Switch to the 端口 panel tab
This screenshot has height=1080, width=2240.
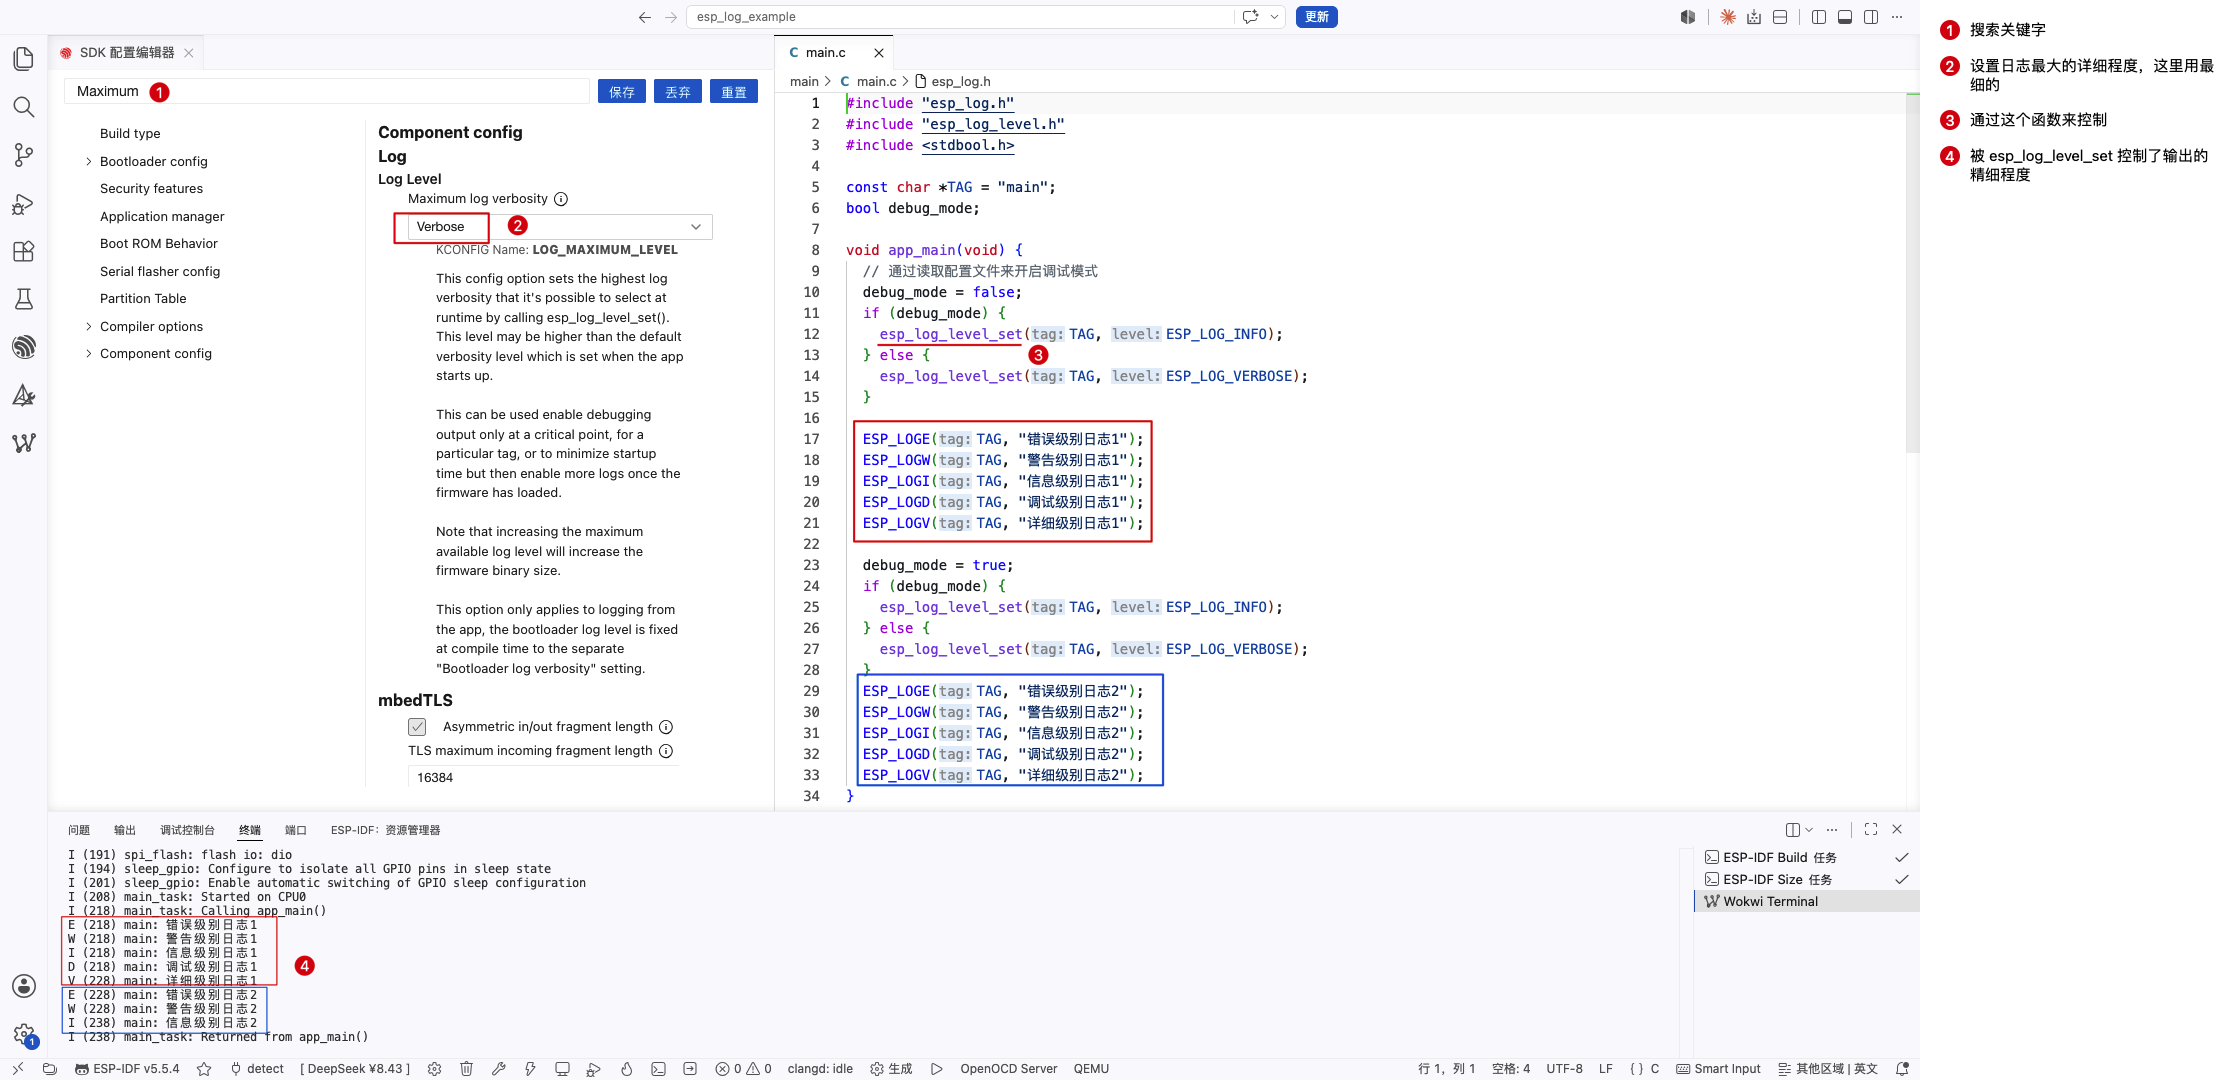click(296, 830)
